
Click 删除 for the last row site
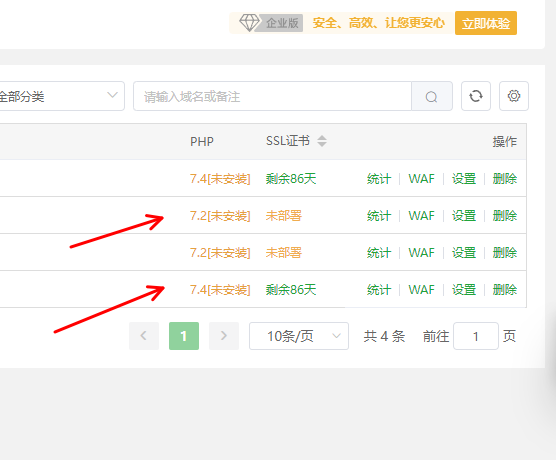click(x=505, y=290)
